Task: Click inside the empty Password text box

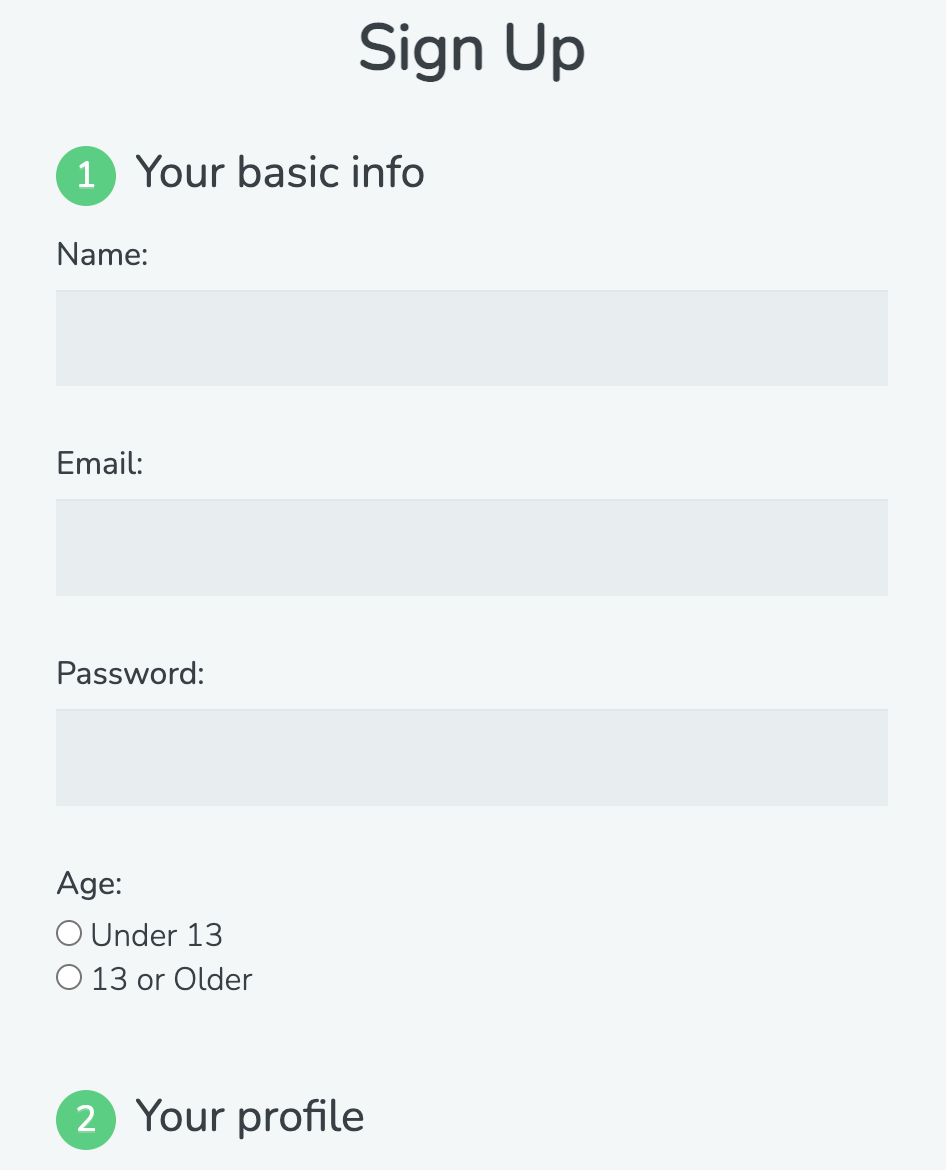Action: tap(472, 757)
